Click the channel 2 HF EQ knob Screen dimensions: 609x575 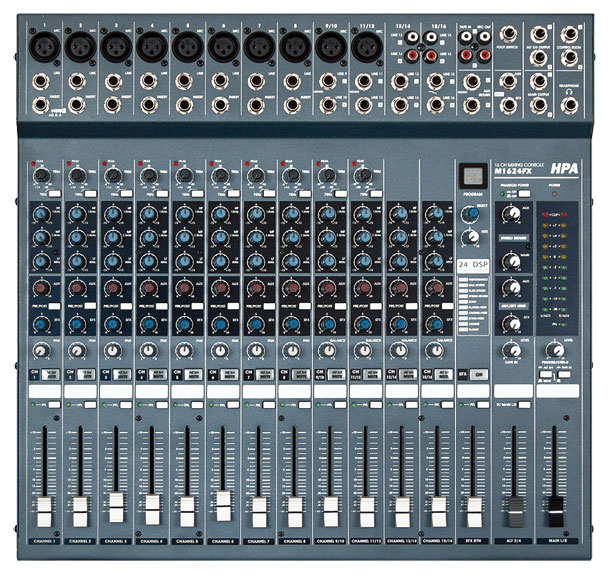pos(77,214)
